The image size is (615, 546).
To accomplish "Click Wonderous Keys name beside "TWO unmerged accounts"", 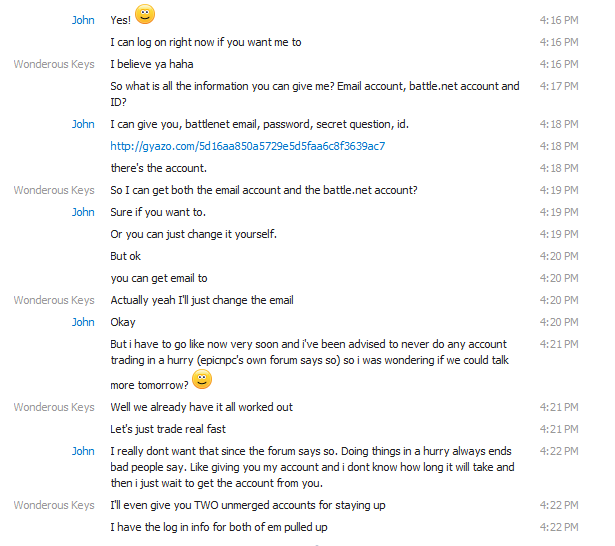I will (54, 505).
